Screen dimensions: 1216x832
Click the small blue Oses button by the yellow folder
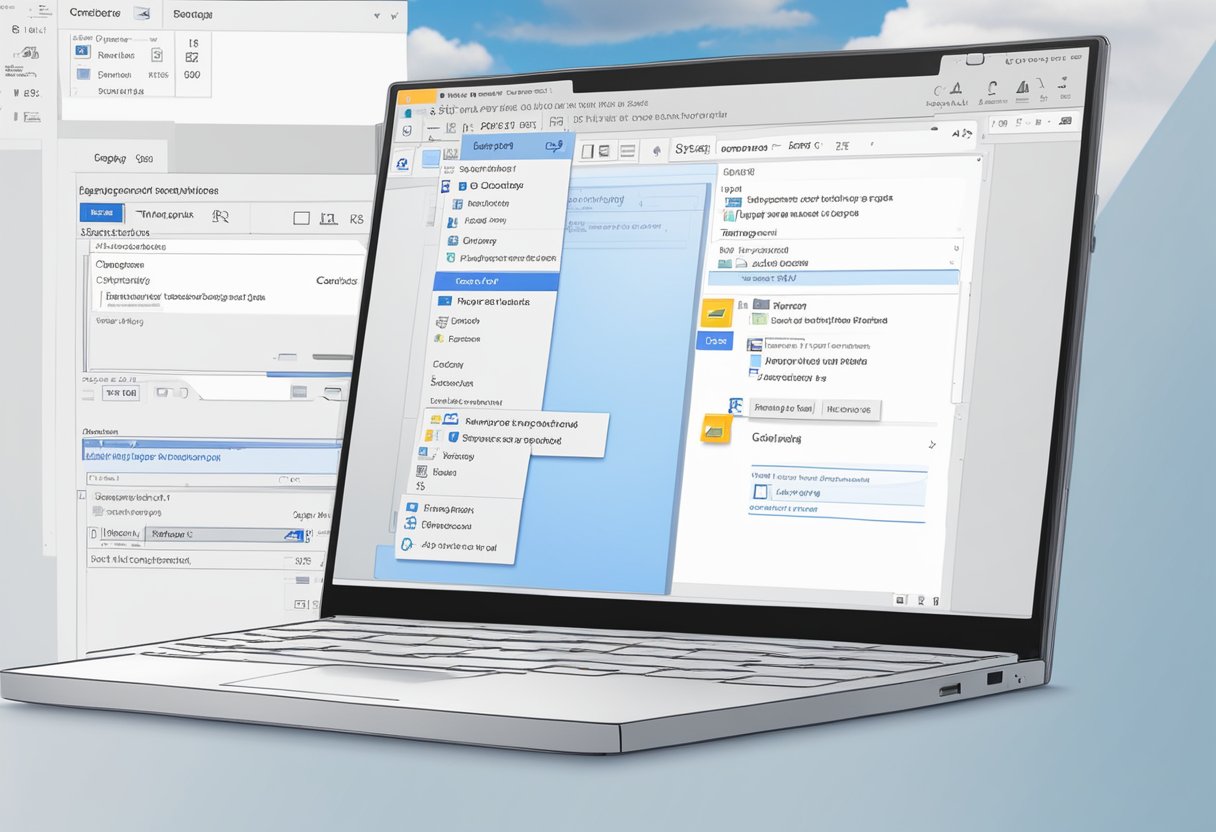tap(714, 340)
